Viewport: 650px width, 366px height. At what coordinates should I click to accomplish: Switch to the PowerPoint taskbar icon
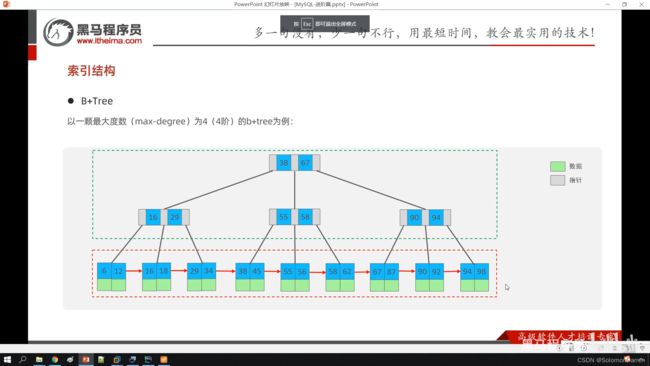(x=86, y=359)
